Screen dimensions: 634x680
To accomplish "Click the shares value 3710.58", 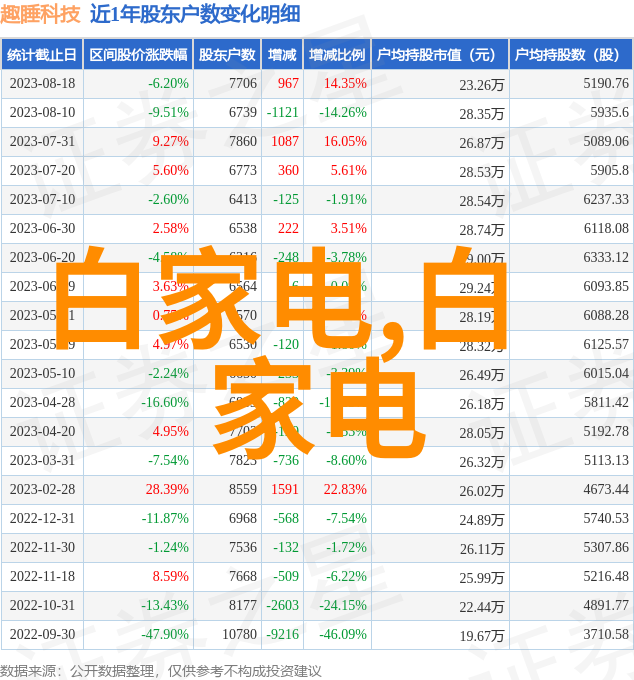I will pyautogui.click(x=606, y=634).
